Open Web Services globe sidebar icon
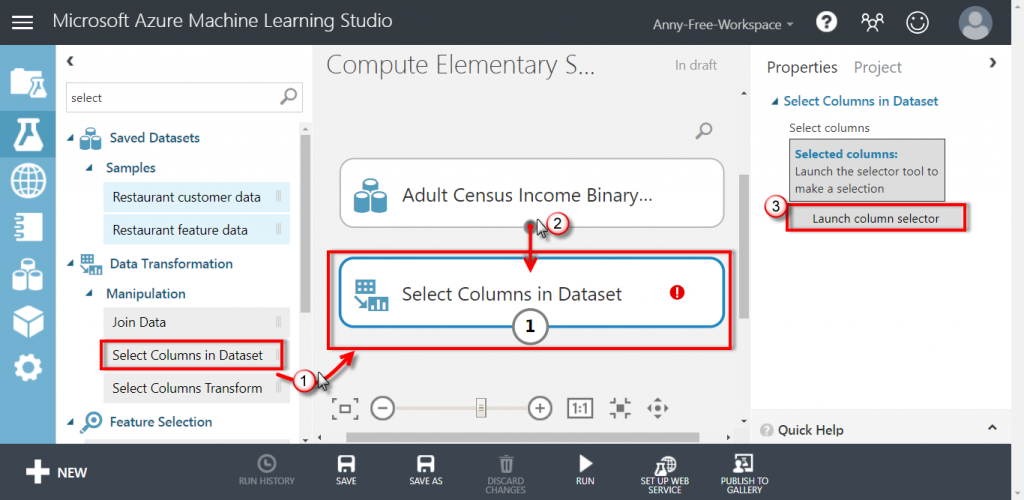Screen dimensions: 1024x500 click(28, 180)
